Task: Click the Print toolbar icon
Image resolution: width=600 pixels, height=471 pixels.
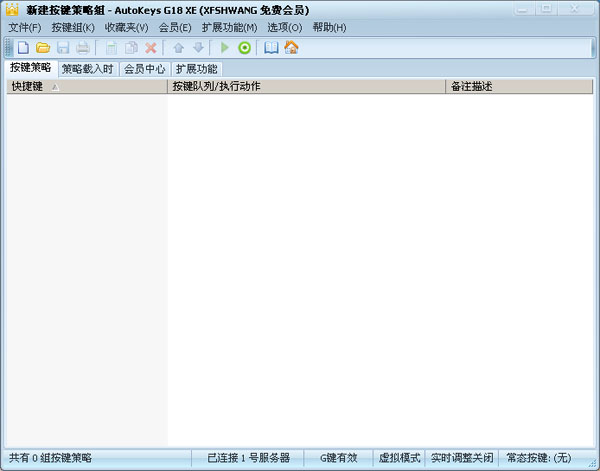Action: coord(83,48)
